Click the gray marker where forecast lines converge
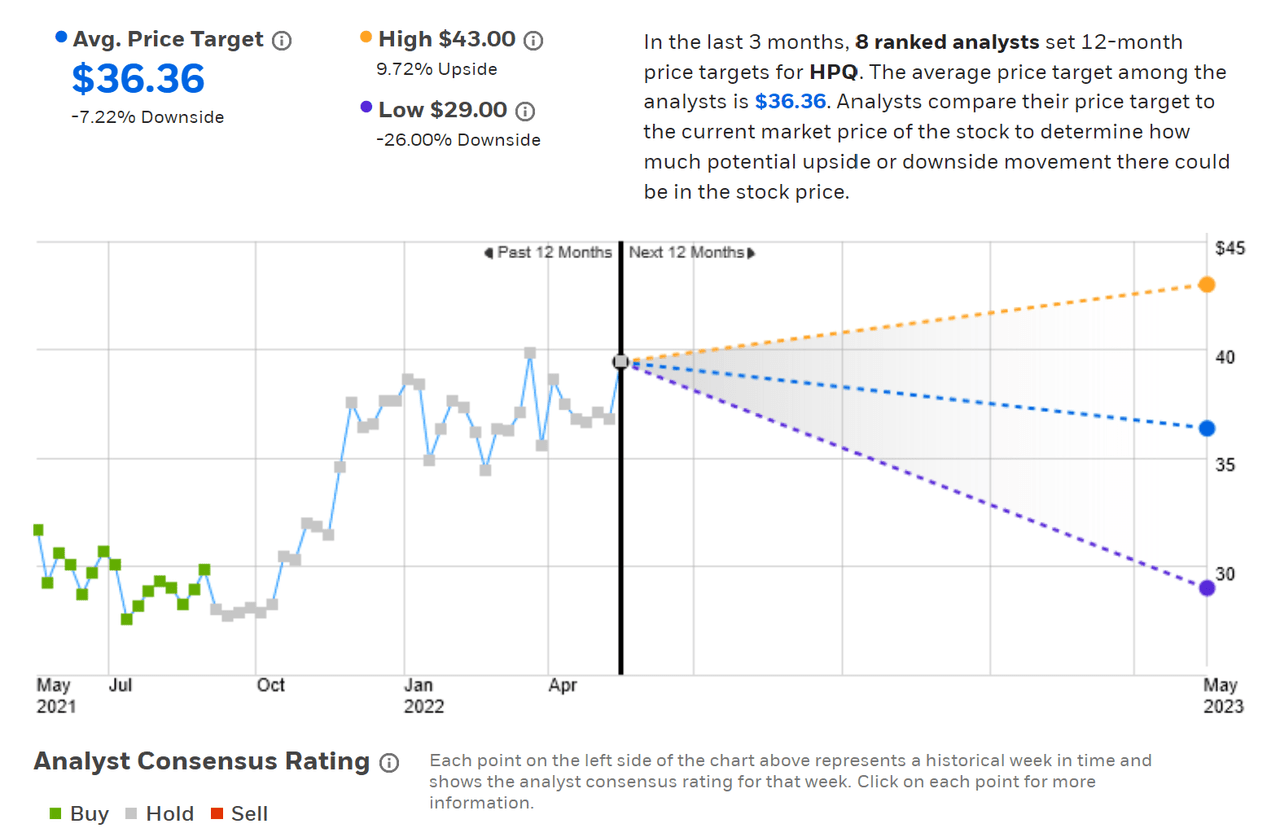This screenshot has width=1280, height=837. [621, 363]
